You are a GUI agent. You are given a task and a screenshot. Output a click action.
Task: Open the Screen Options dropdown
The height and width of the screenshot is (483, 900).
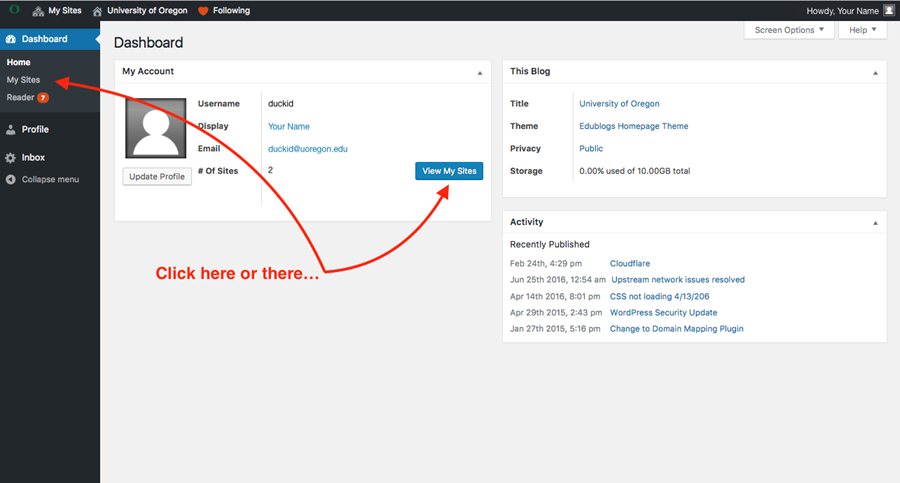(789, 30)
